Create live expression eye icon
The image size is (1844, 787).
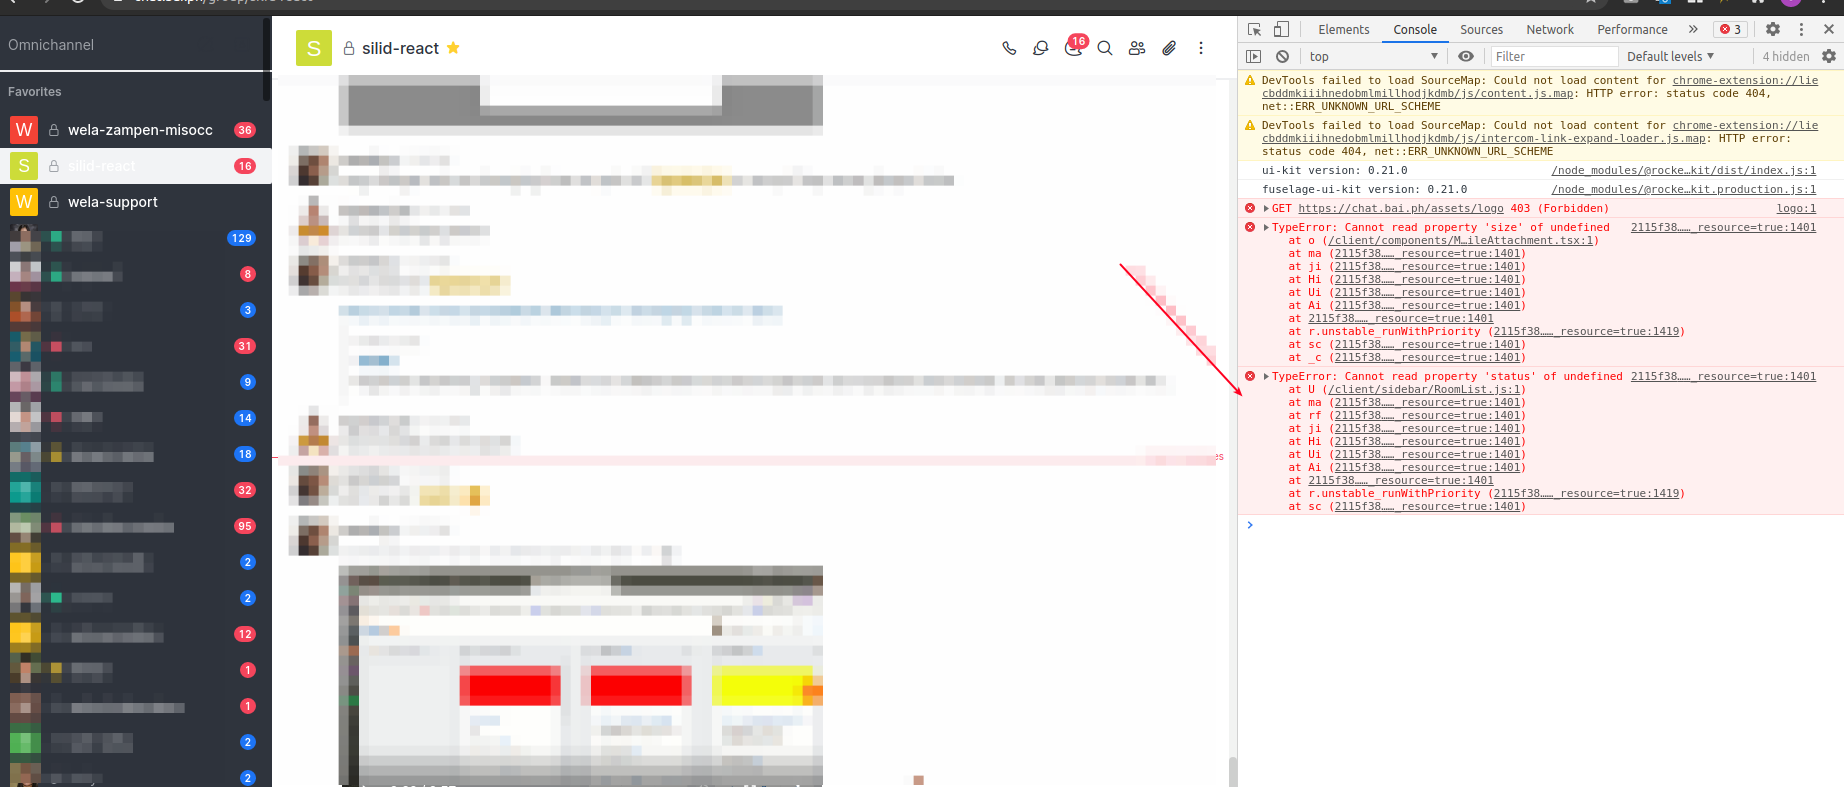tap(1466, 56)
